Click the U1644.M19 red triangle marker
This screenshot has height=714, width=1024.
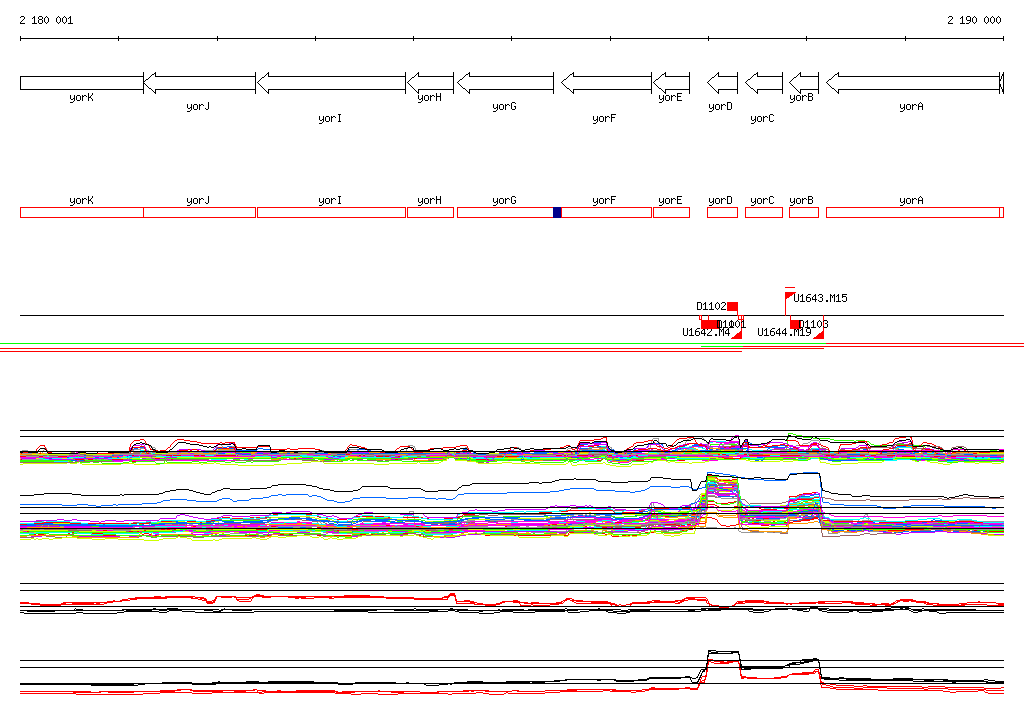[818, 334]
